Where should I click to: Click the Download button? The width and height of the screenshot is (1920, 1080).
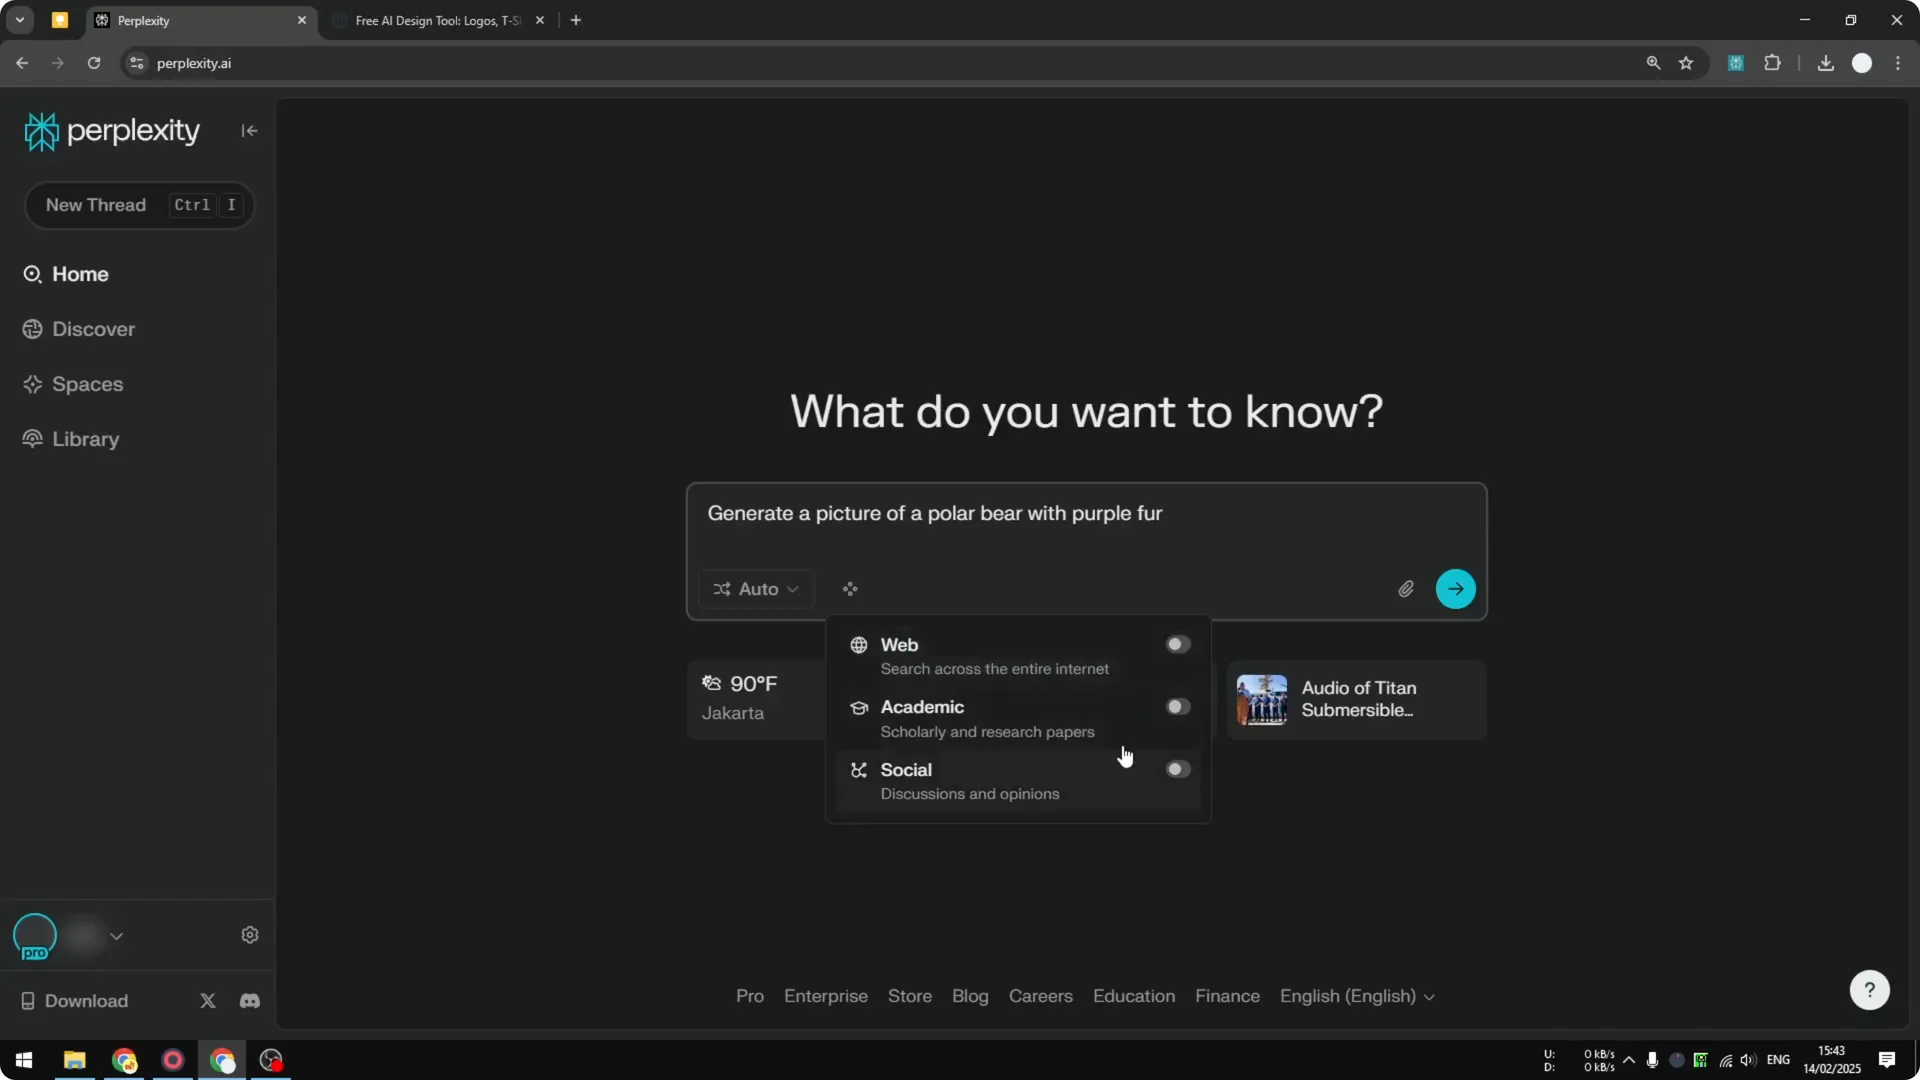click(85, 1000)
